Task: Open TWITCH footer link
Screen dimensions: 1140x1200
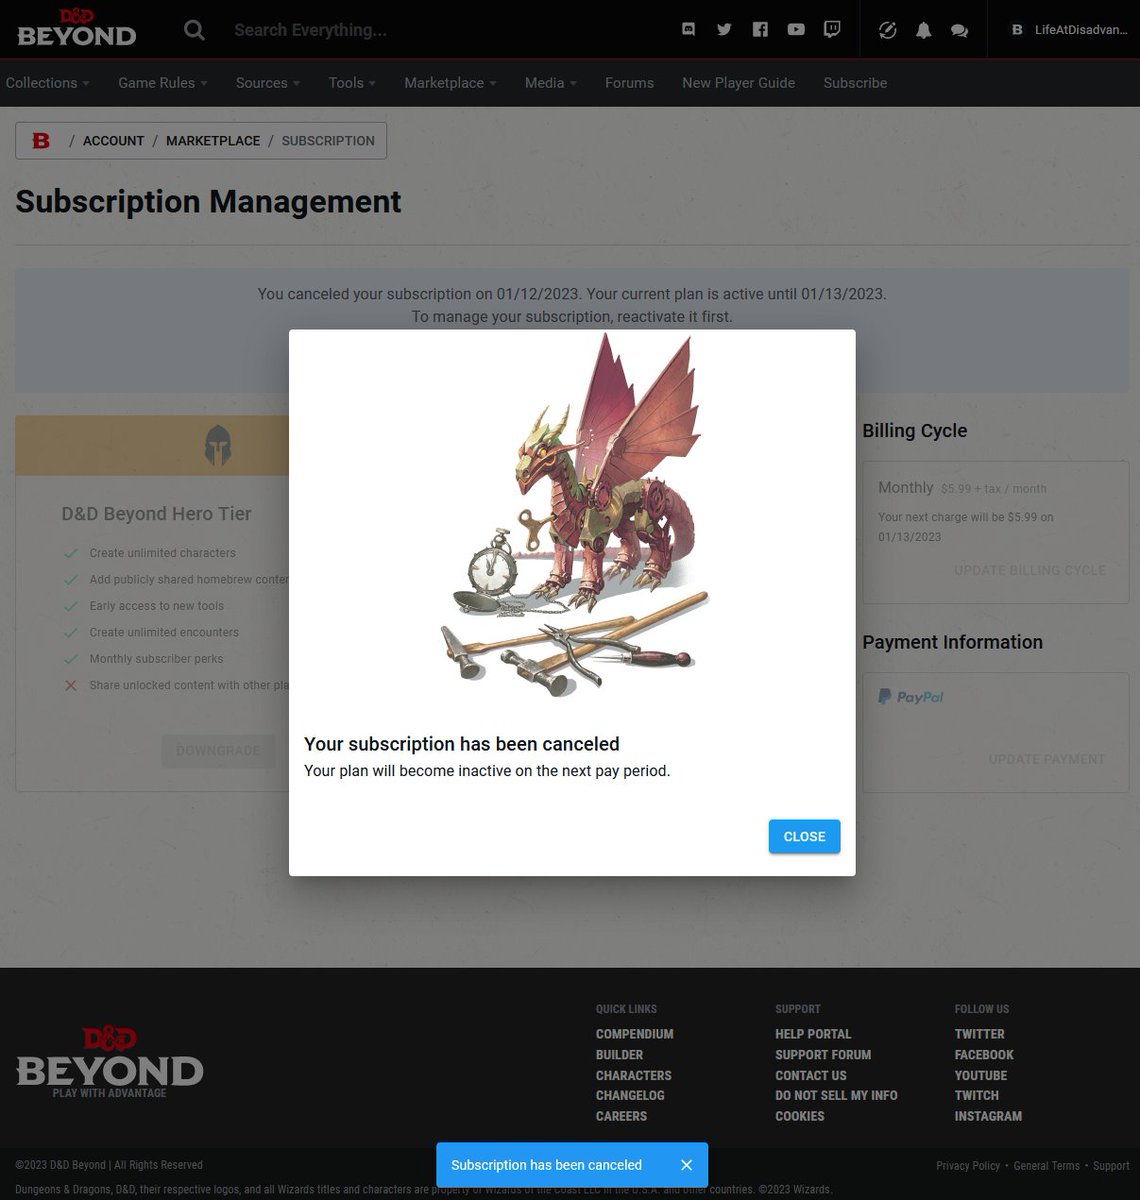Action: [x=977, y=1096]
